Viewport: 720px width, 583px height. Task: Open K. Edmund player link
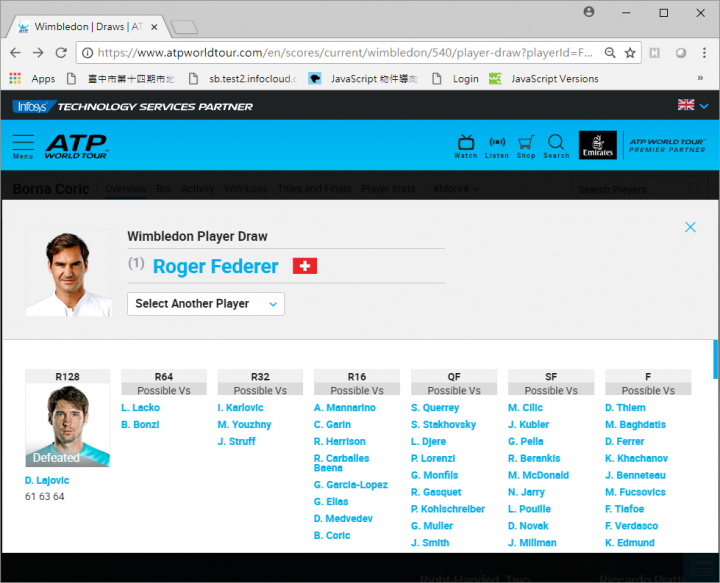pos(630,543)
